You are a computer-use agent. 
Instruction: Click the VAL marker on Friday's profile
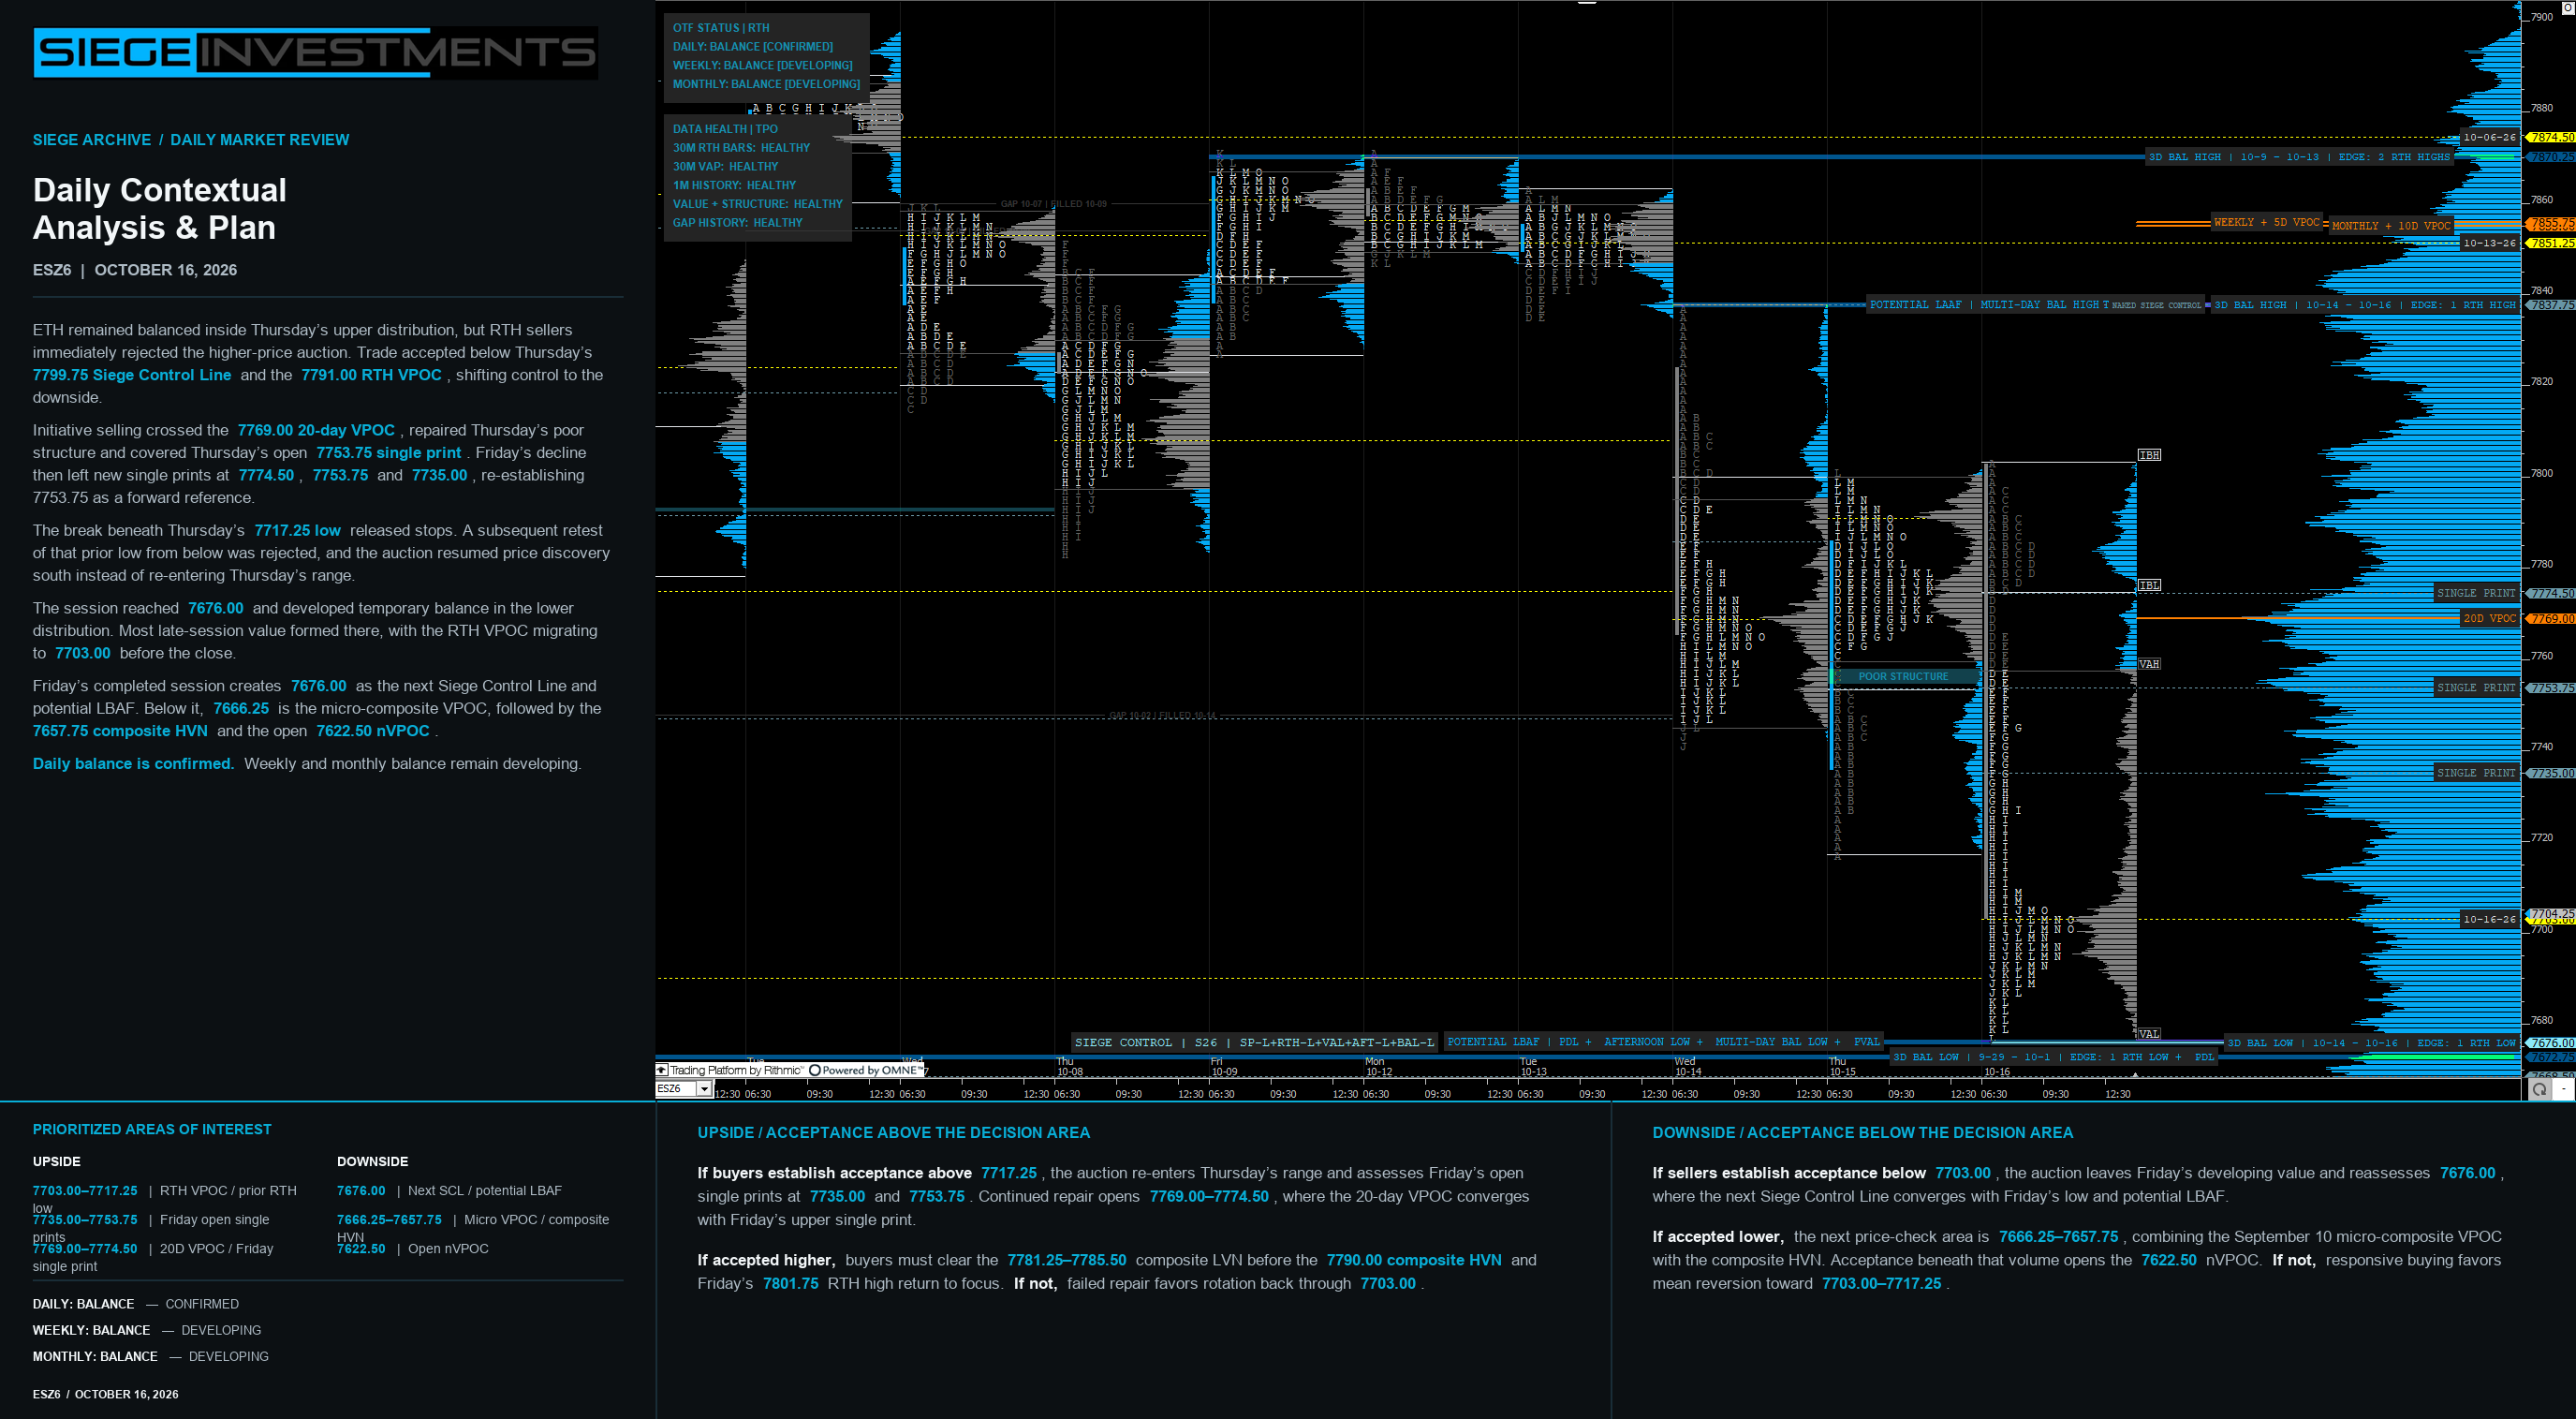point(2149,1034)
